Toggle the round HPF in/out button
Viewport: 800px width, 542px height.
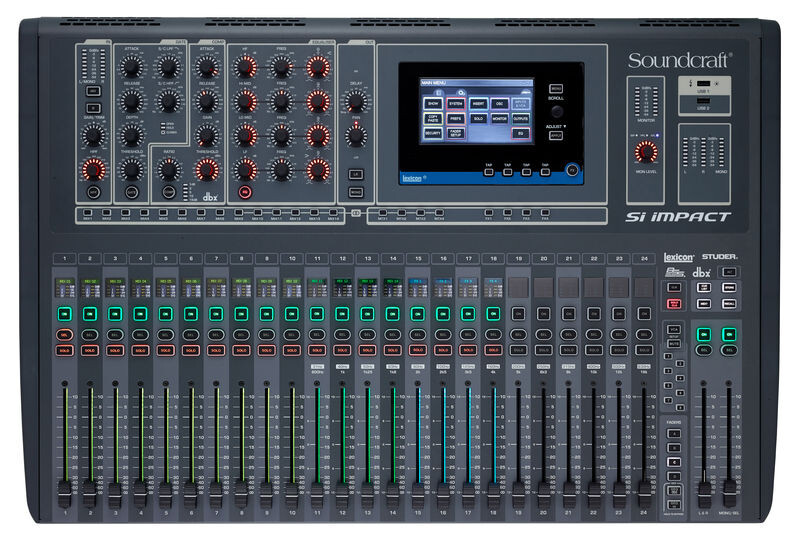click(x=93, y=192)
